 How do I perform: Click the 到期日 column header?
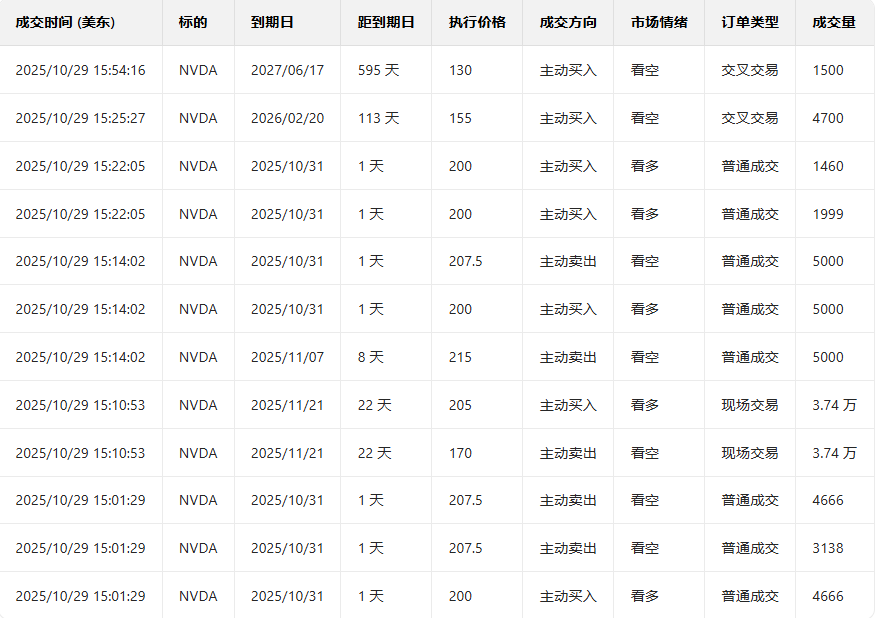tap(272, 22)
